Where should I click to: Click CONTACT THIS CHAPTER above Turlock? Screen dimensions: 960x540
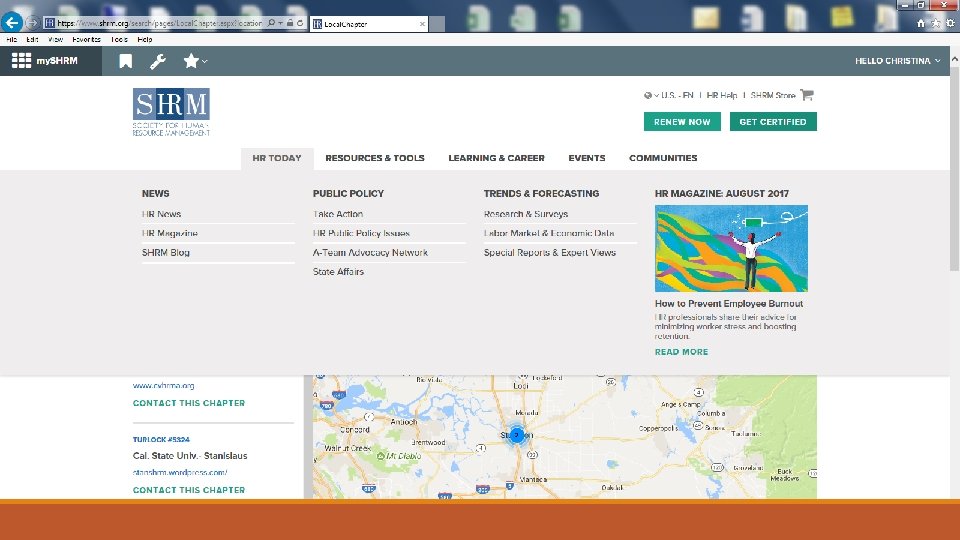pyautogui.click(x=189, y=403)
